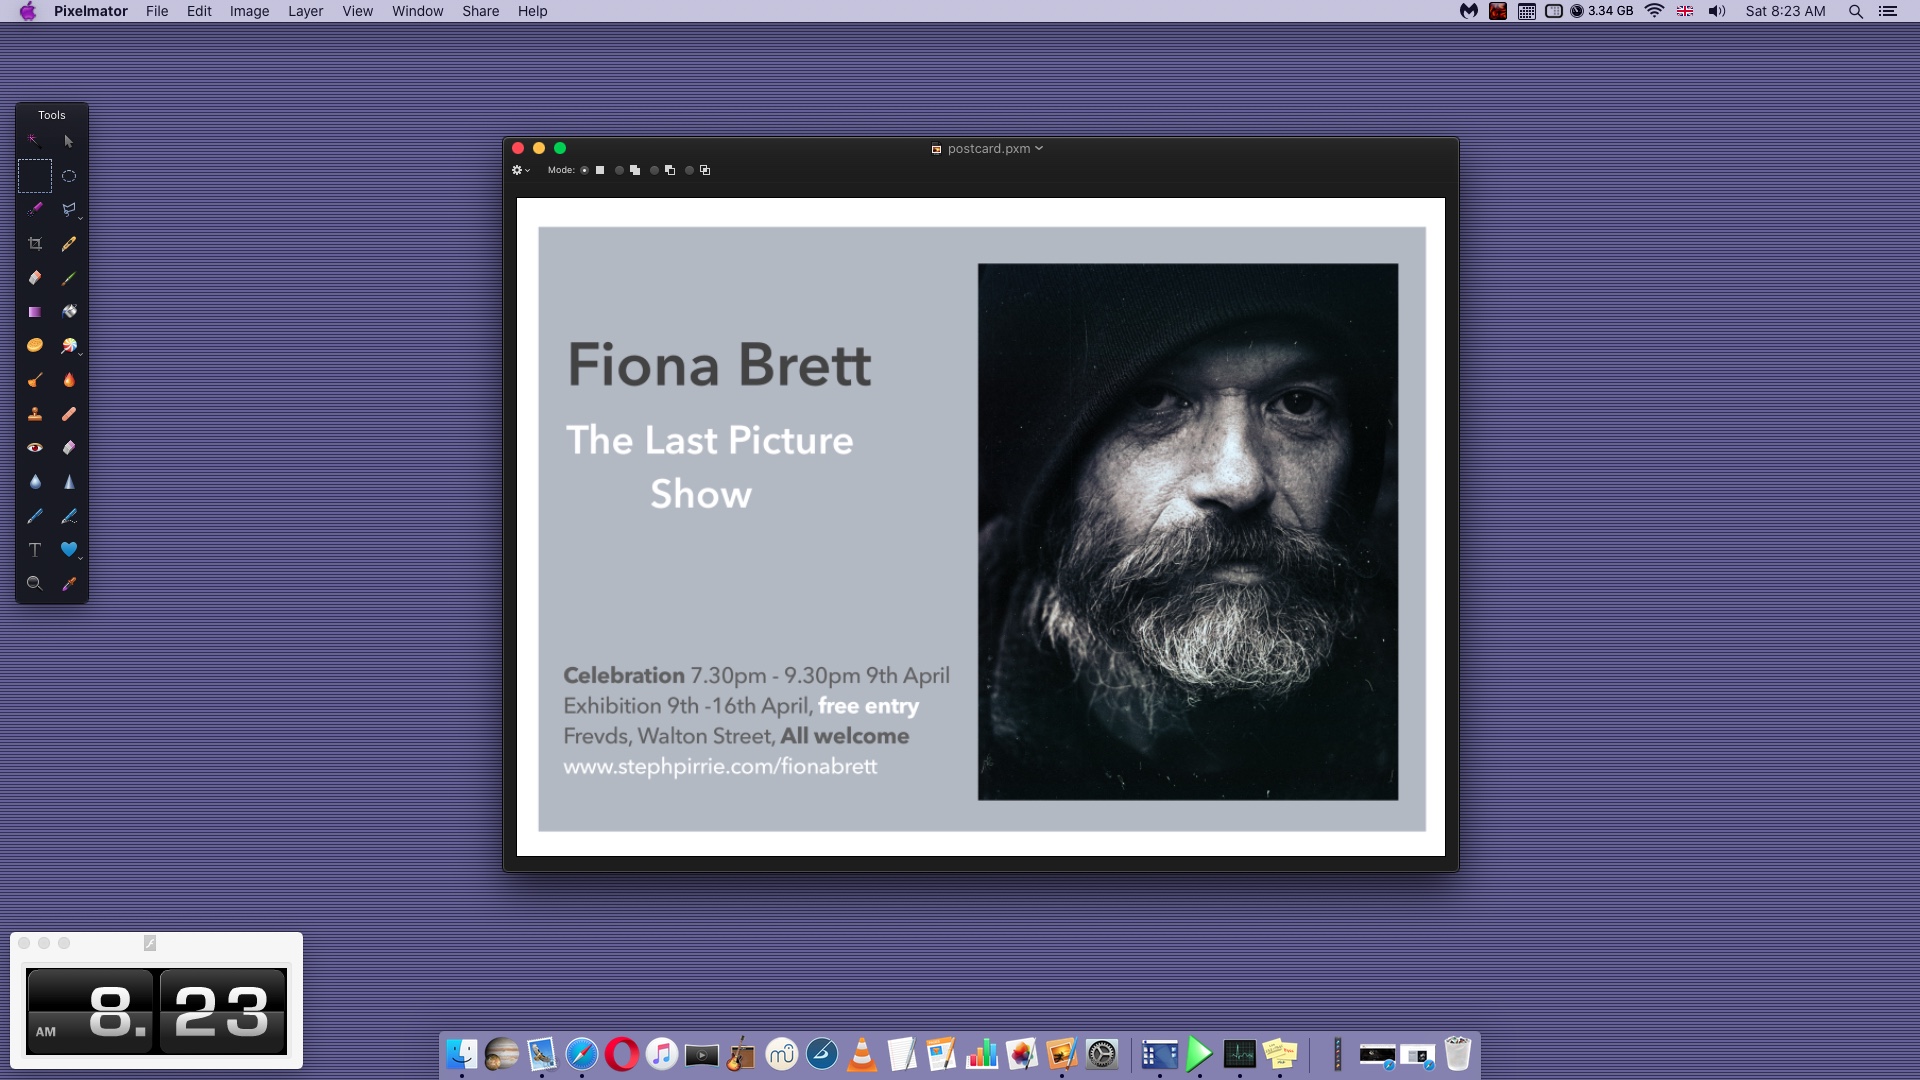Open the Layer menu
The height and width of the screenshot is (1080, 1920).
coord(305,11)
